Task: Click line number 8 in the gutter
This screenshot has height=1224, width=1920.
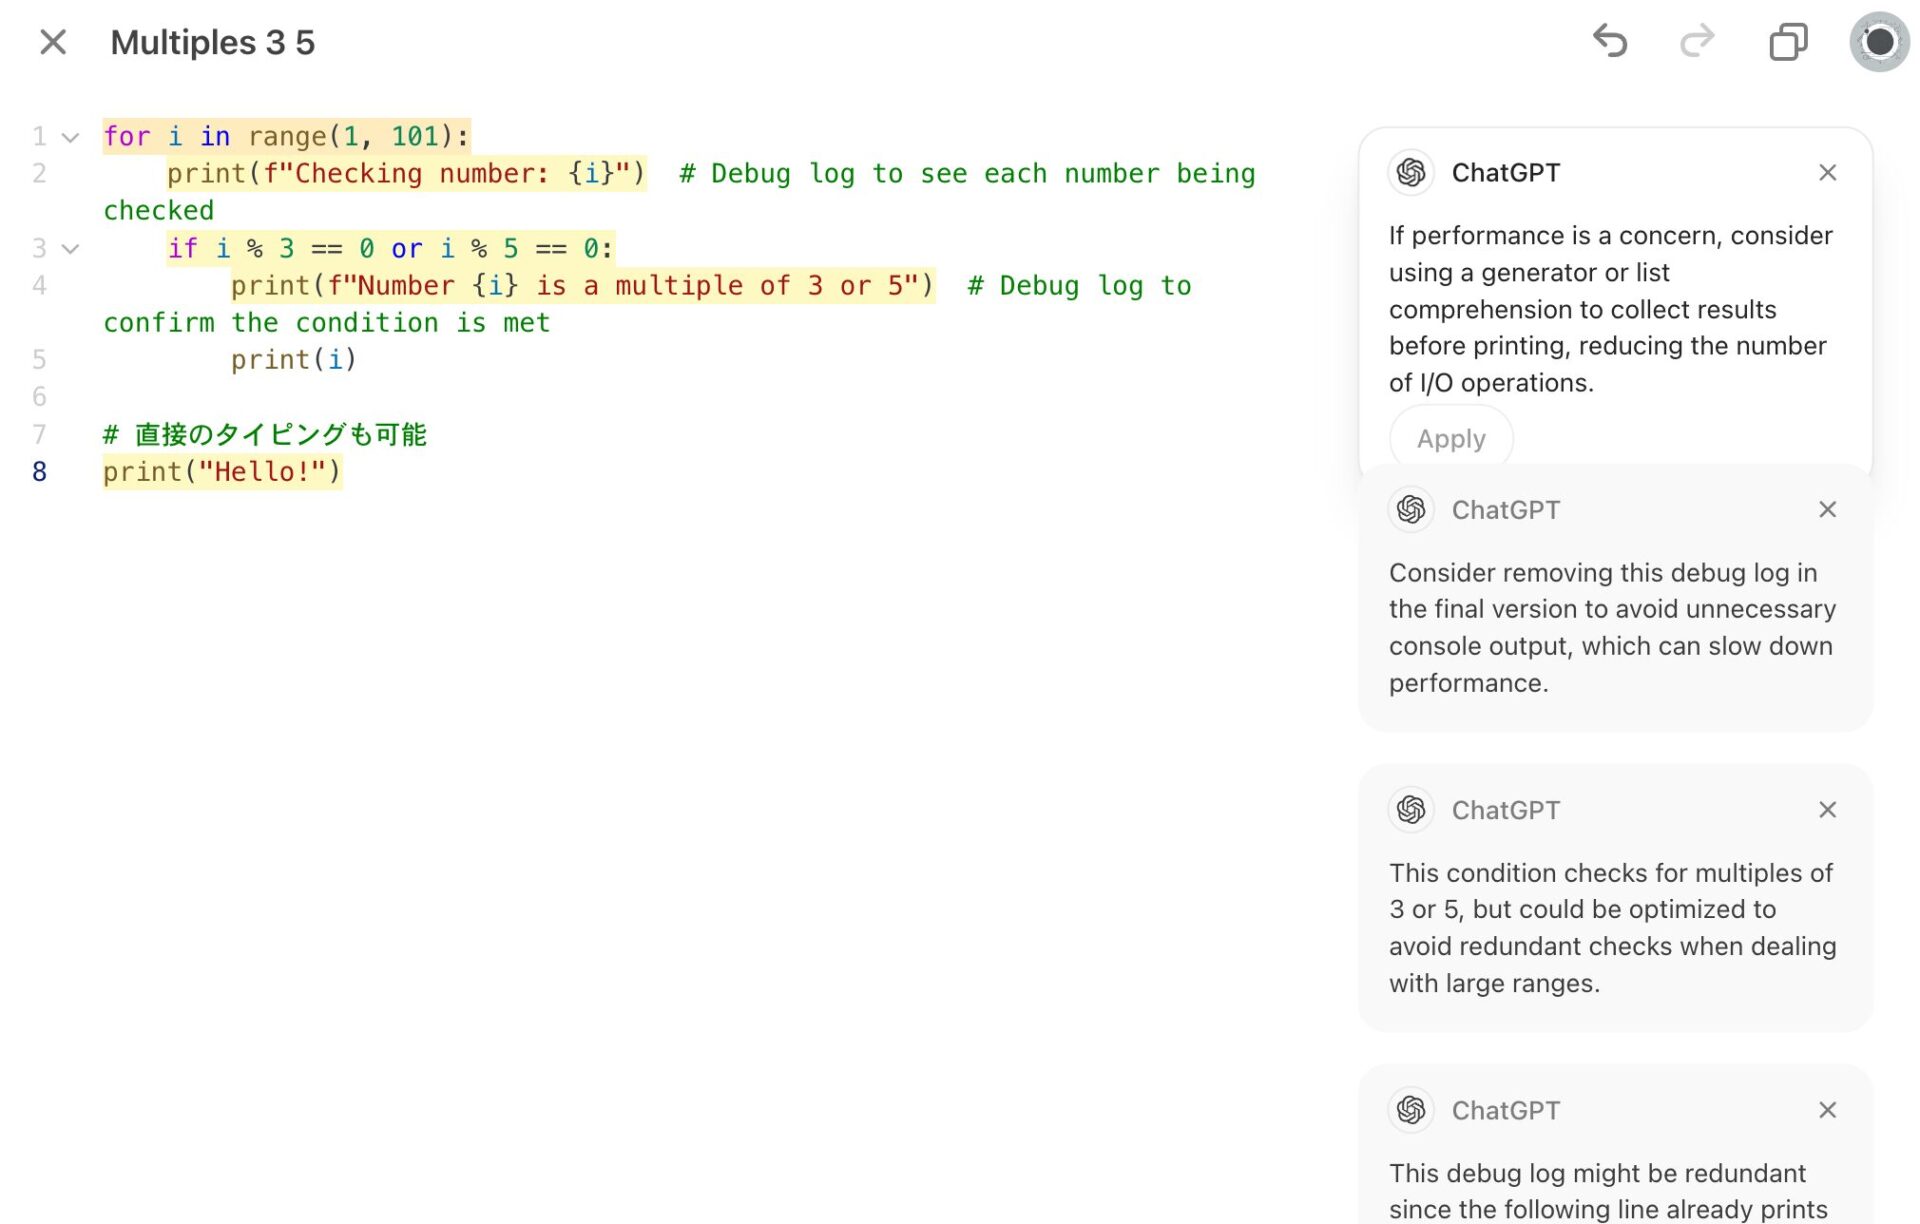Action: coord(39,472)
